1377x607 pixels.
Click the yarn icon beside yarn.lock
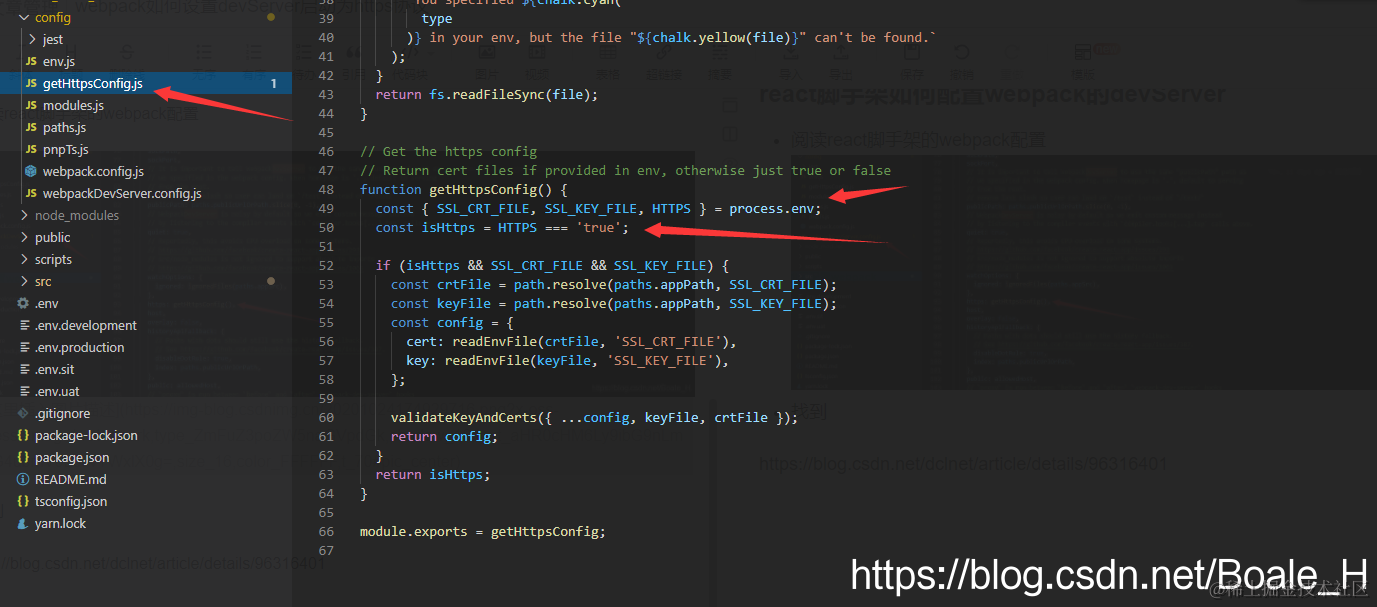(24, 523)
